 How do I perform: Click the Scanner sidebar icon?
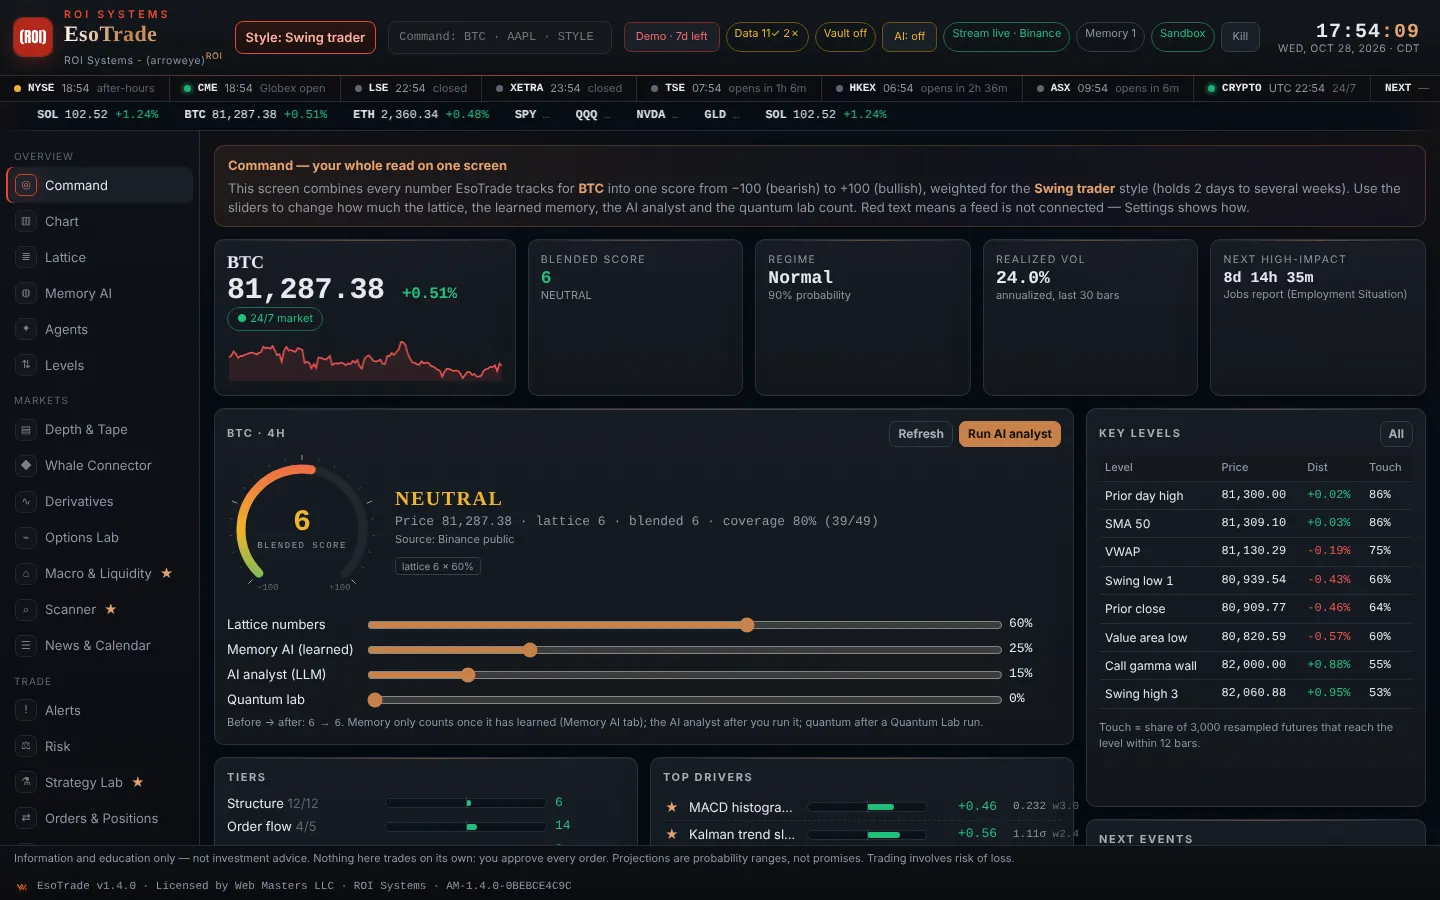(x=26, y=609)
